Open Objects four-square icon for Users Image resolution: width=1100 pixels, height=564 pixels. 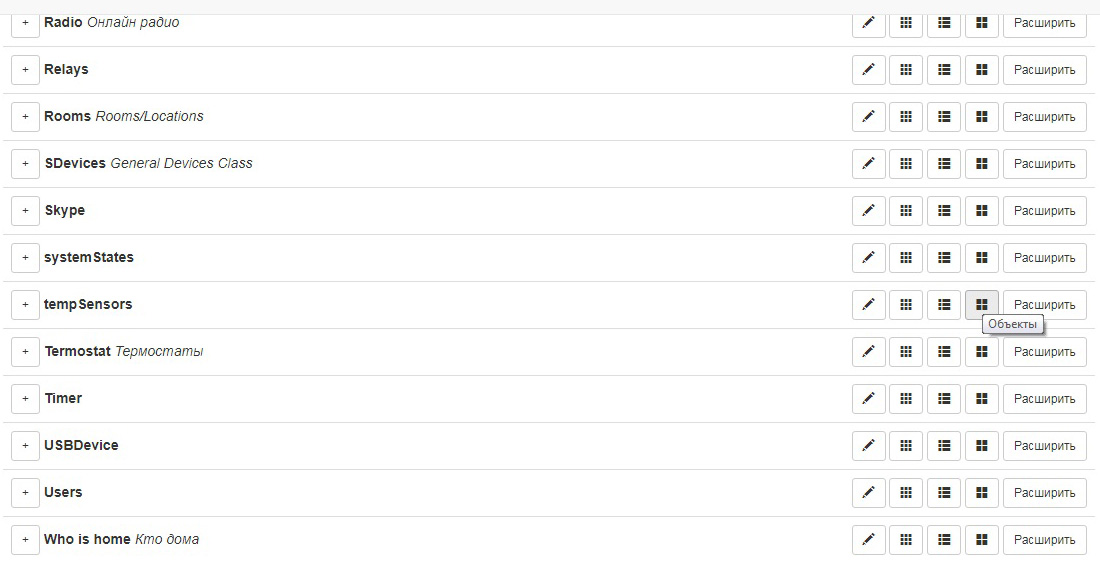pyautogui.click(x=981, y=493)
